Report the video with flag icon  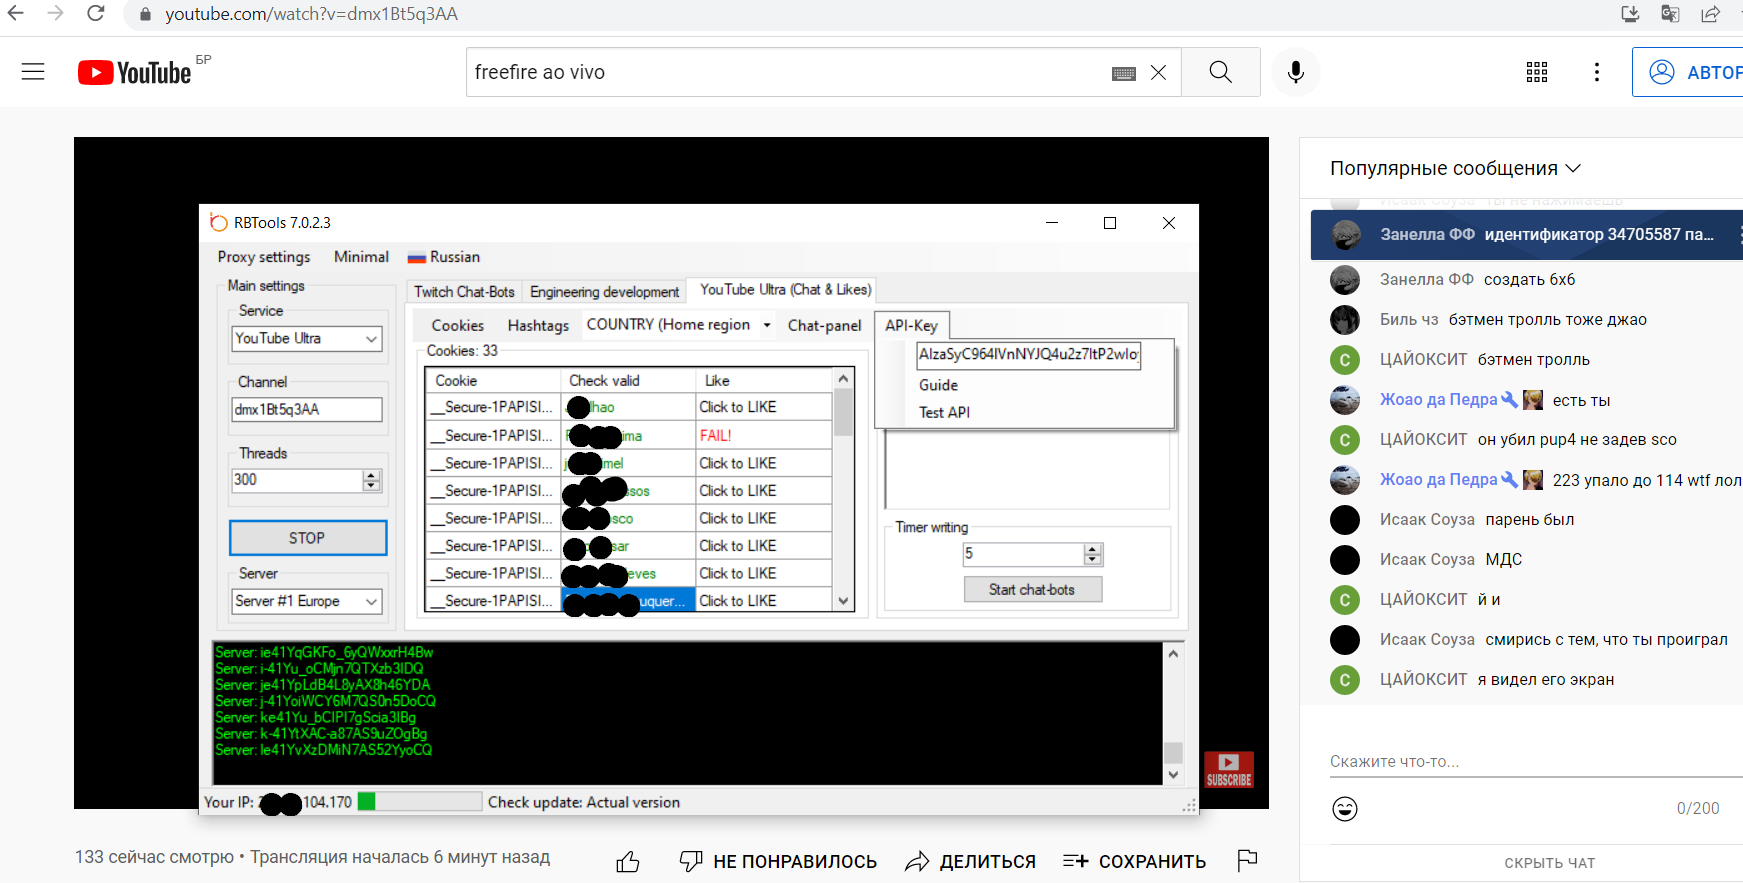[1247, 860]
